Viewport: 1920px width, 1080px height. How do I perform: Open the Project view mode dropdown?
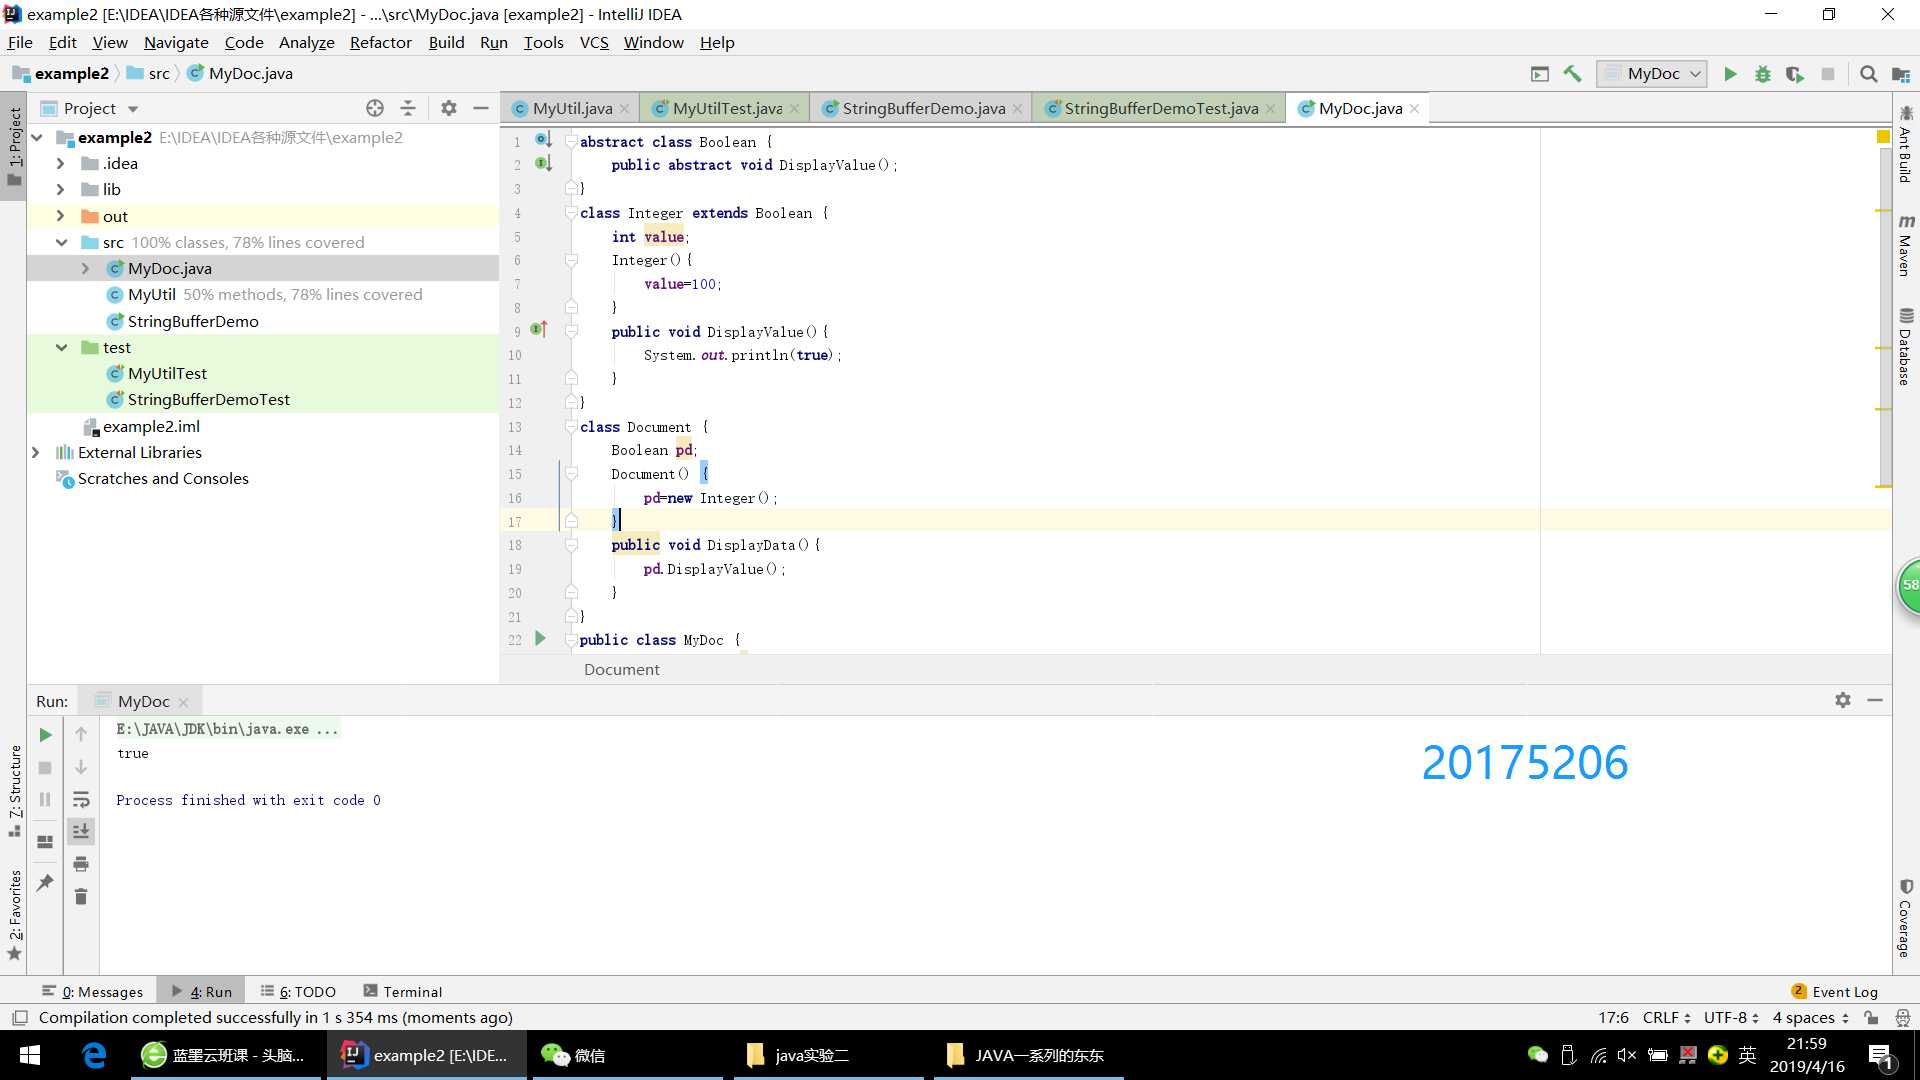[133, 109]
